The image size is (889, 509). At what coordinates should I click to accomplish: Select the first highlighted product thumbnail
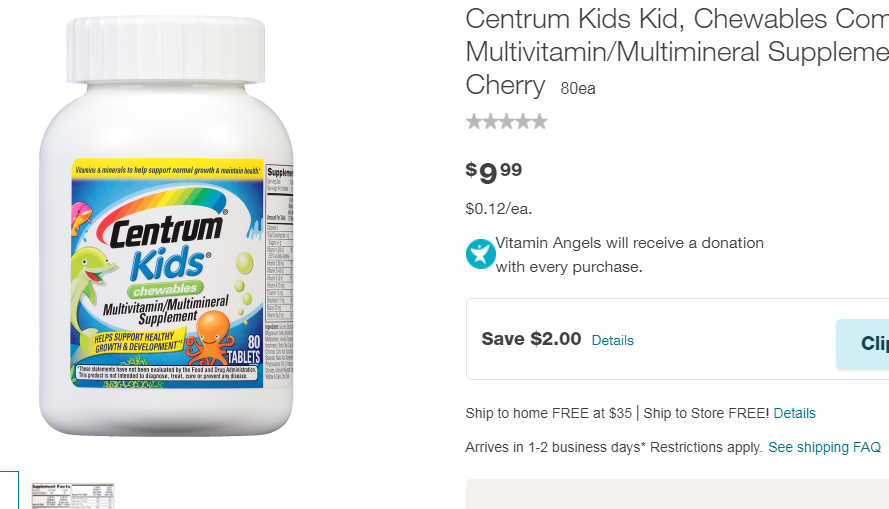9,490
